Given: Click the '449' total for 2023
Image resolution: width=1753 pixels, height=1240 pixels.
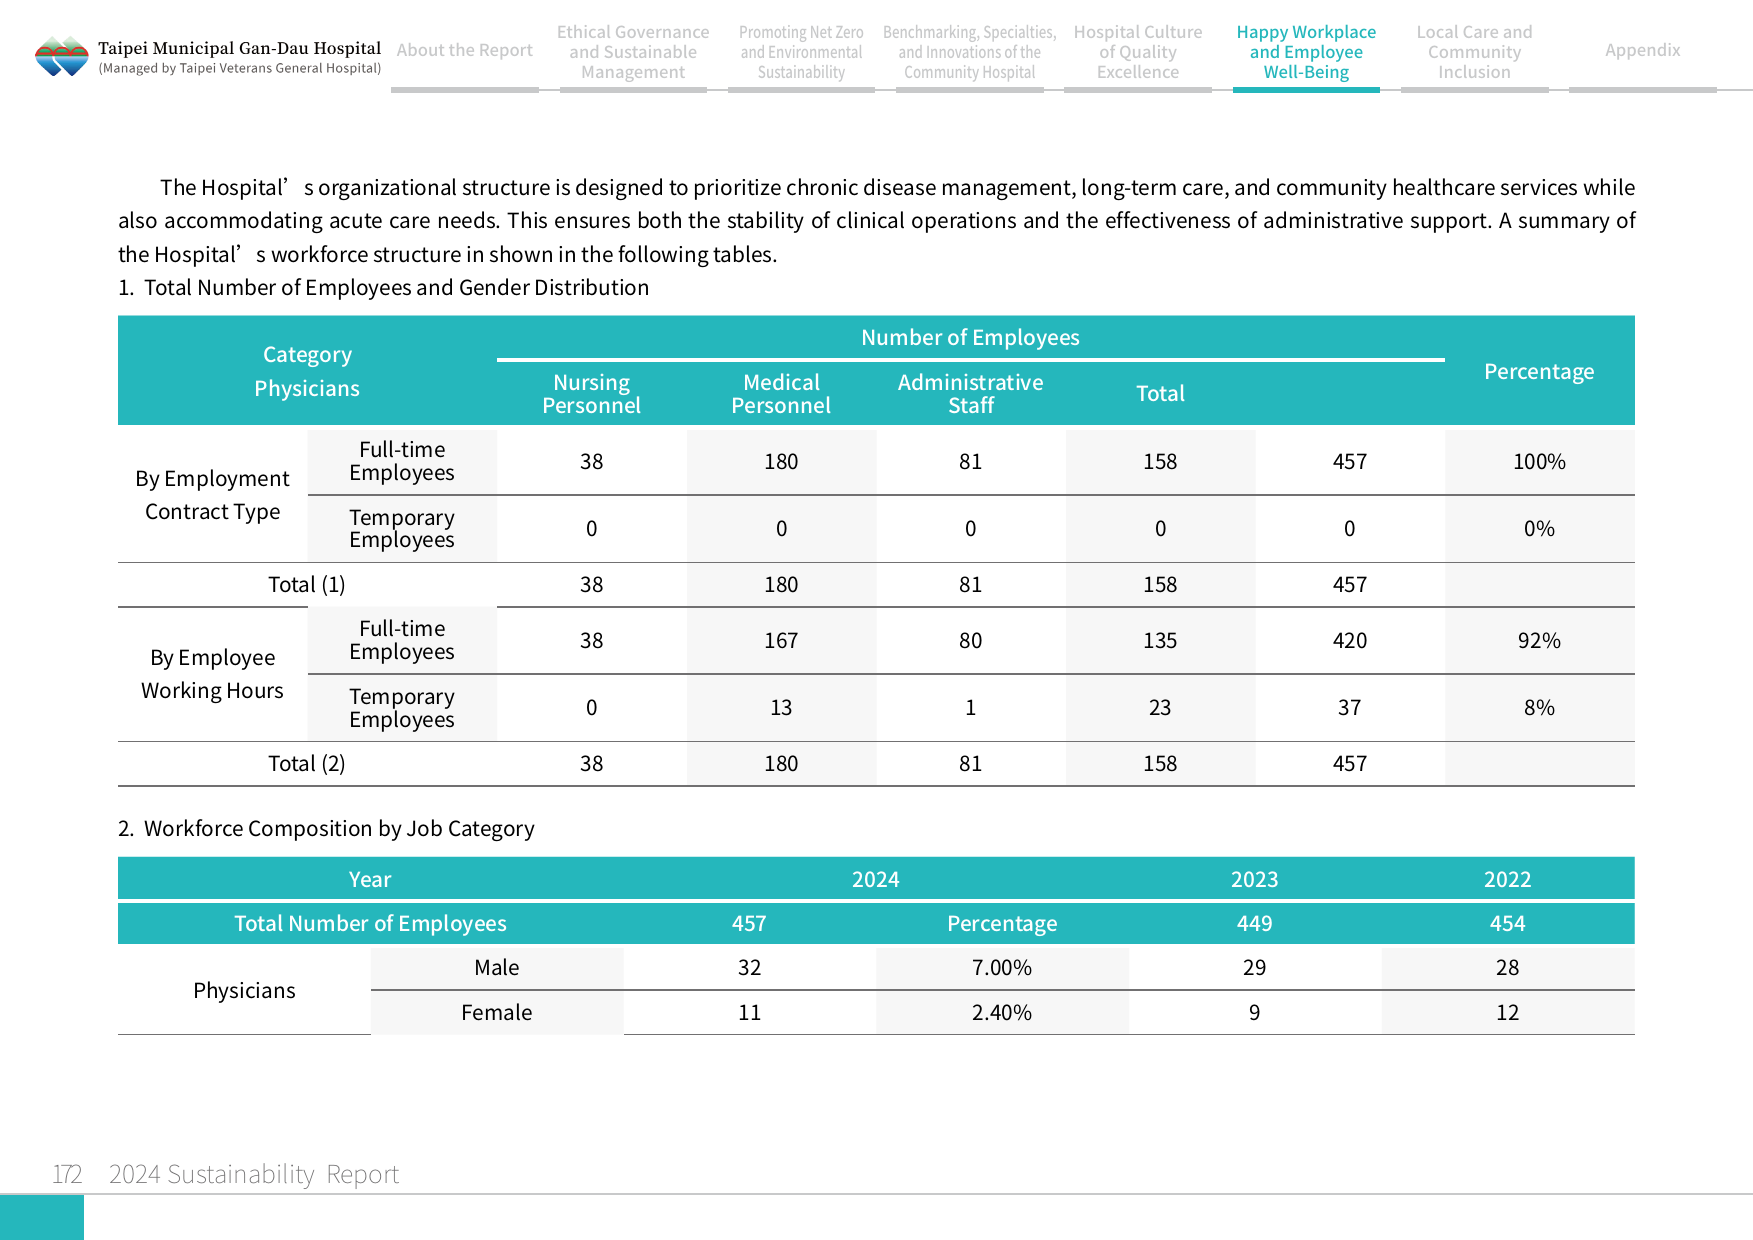Looking at the screenshot, I should (x=1255, y=923).
